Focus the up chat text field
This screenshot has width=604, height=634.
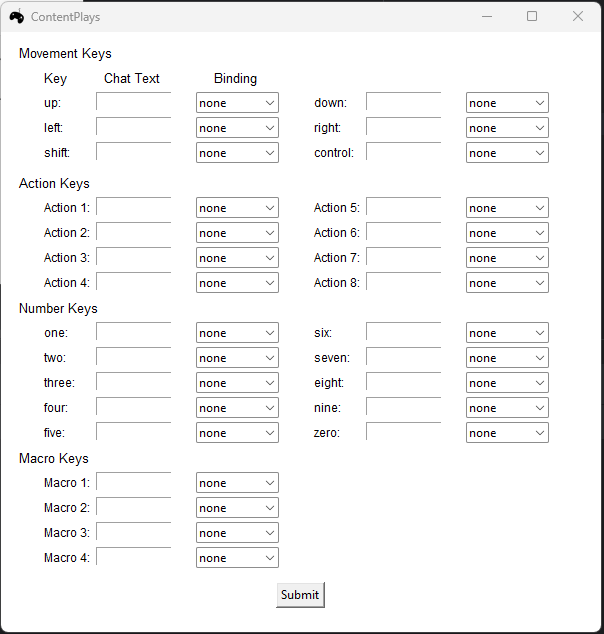[x=133, y=101]
